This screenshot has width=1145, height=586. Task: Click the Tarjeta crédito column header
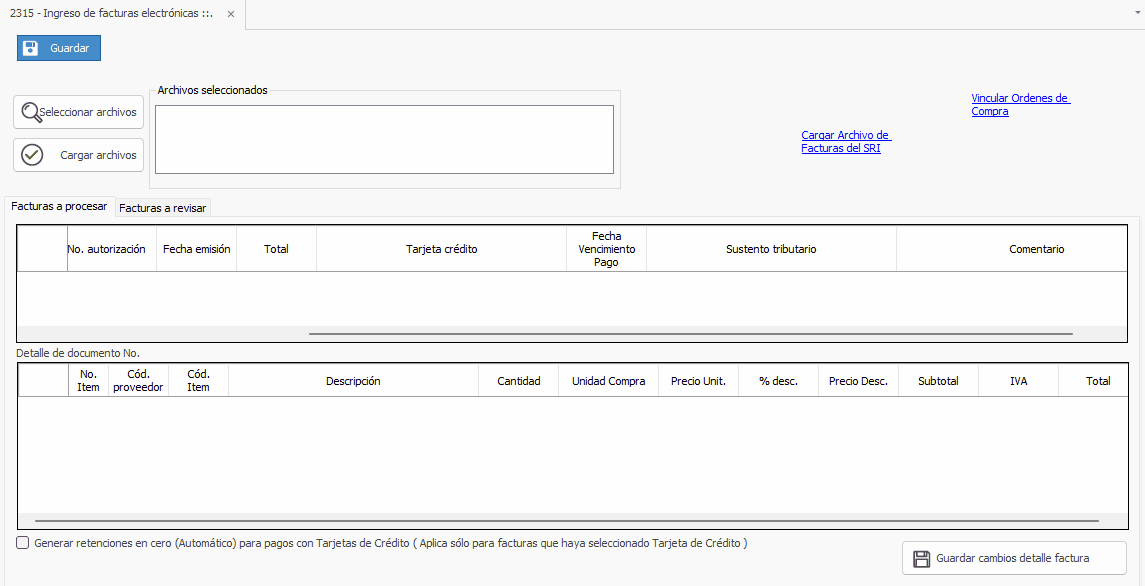[x=441, y=249]
